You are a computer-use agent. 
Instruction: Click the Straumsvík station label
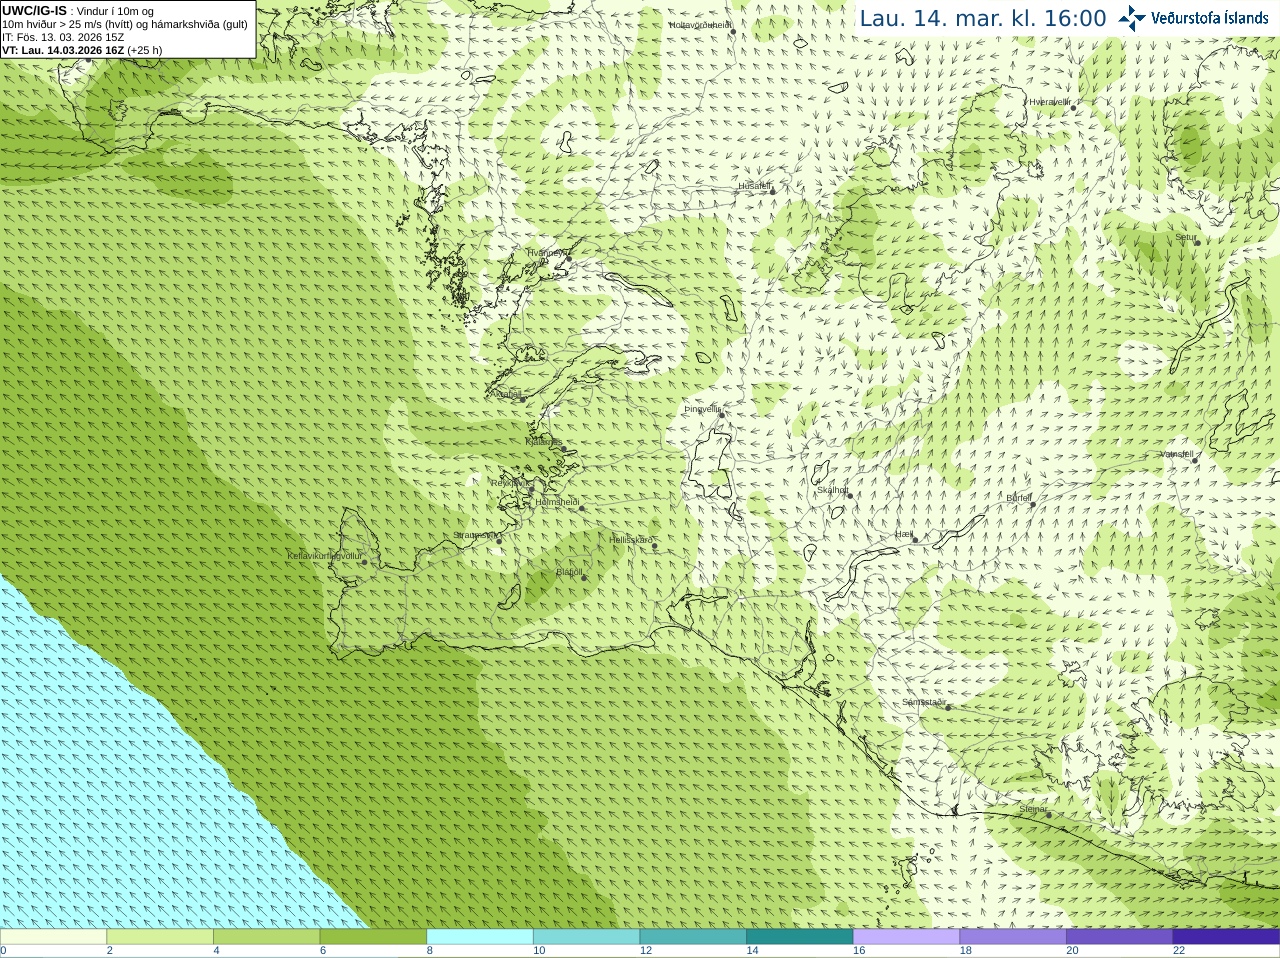[x=474, y=535]
